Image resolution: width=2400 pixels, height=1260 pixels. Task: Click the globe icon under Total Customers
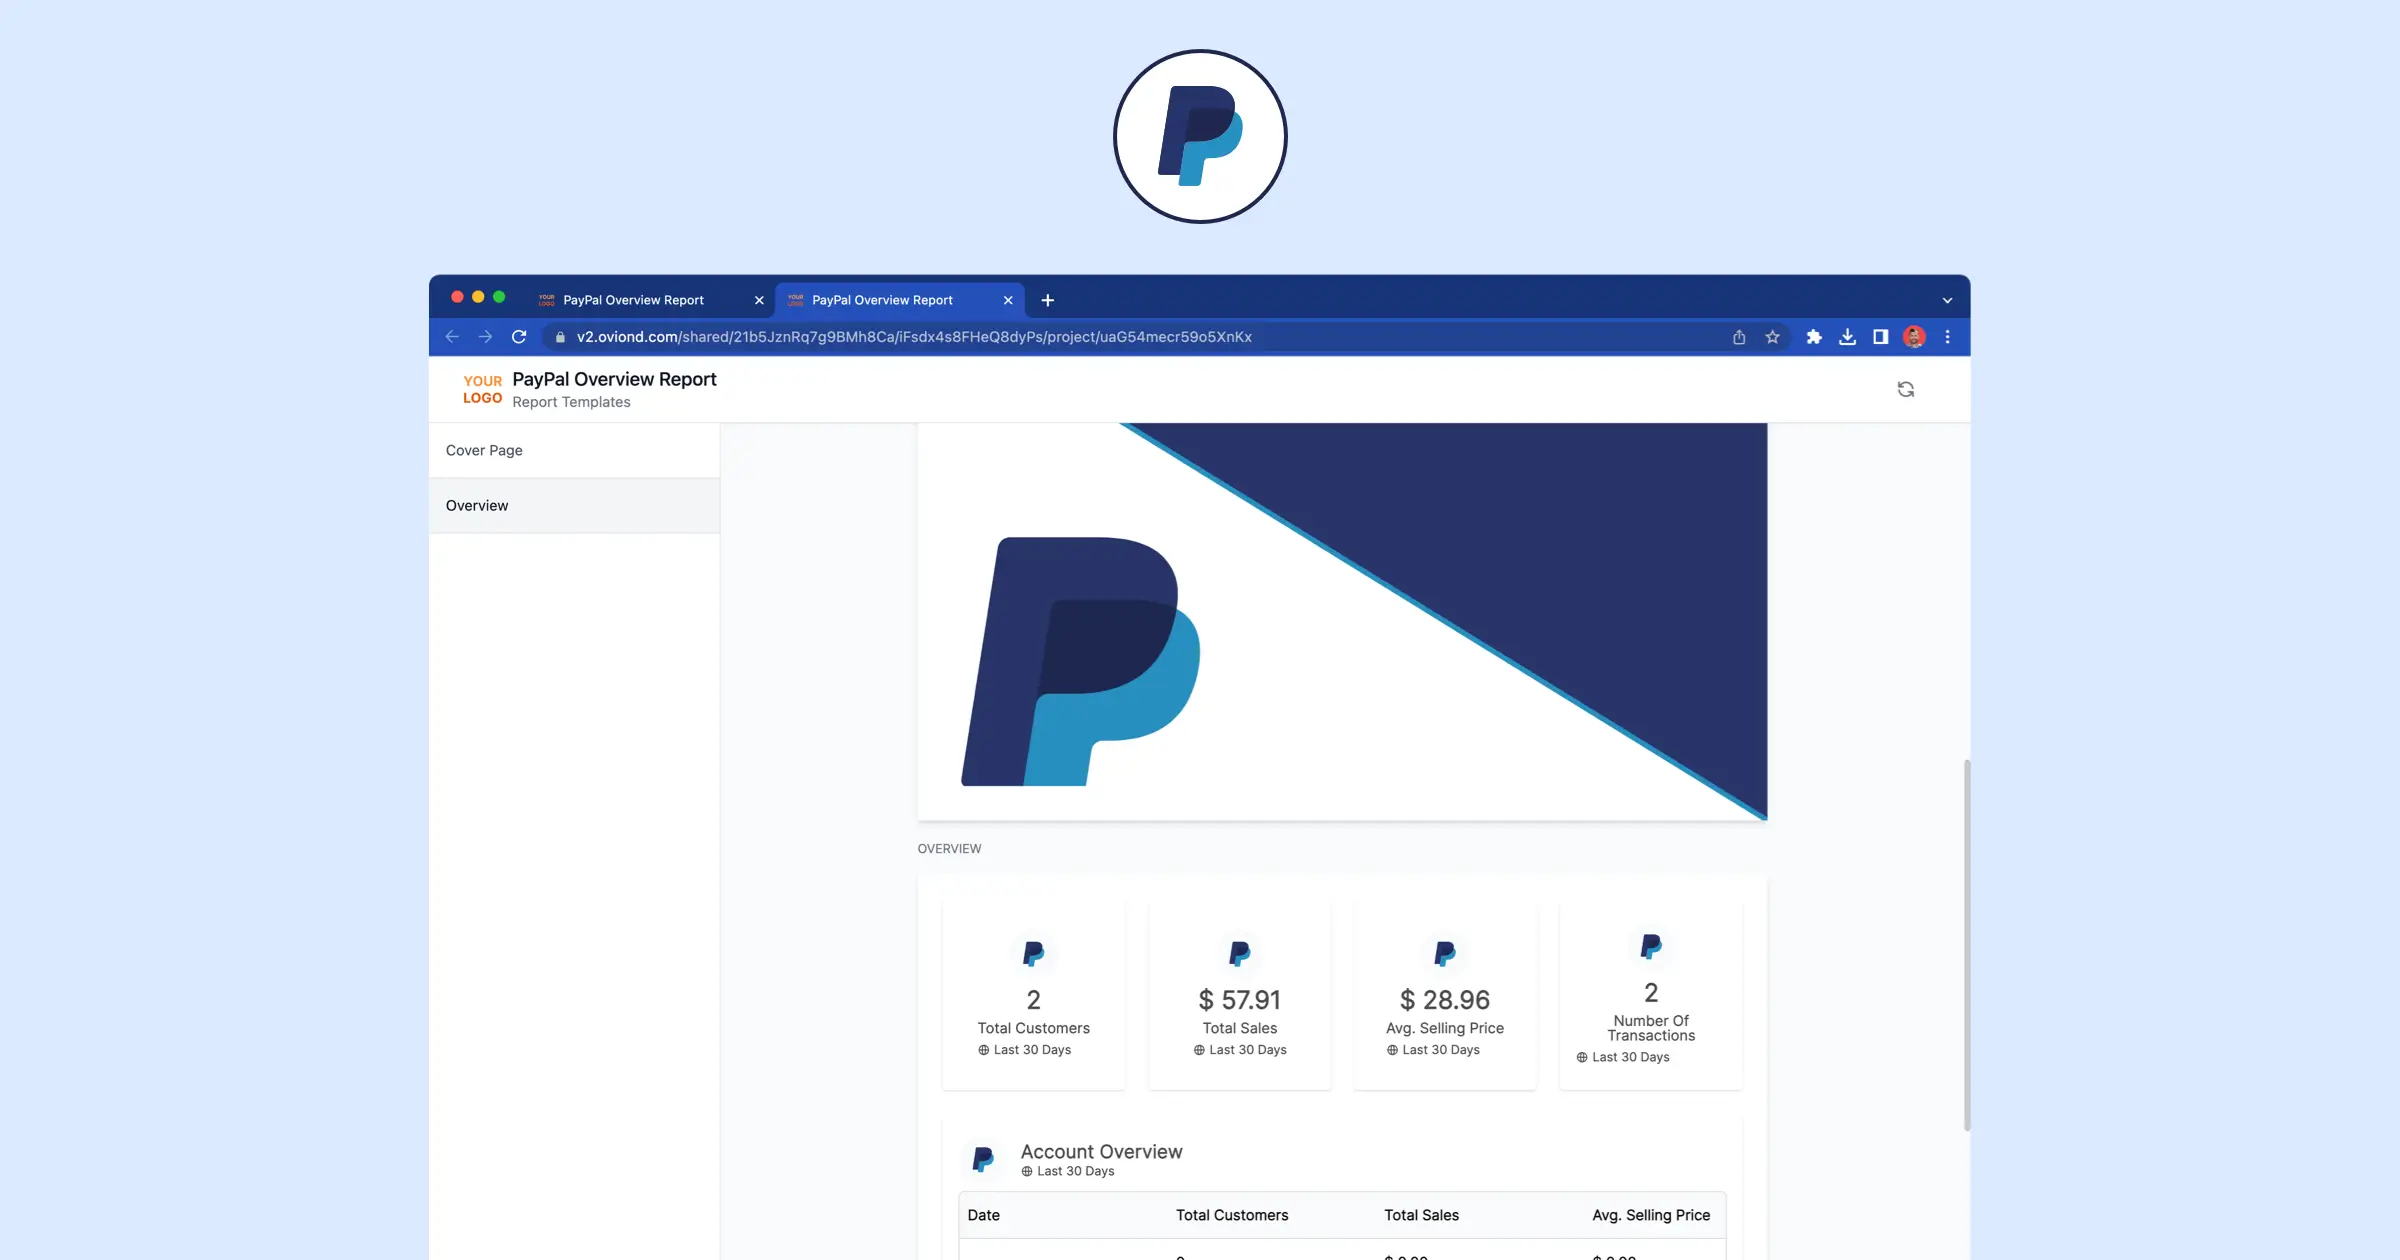pos(984,1050)
